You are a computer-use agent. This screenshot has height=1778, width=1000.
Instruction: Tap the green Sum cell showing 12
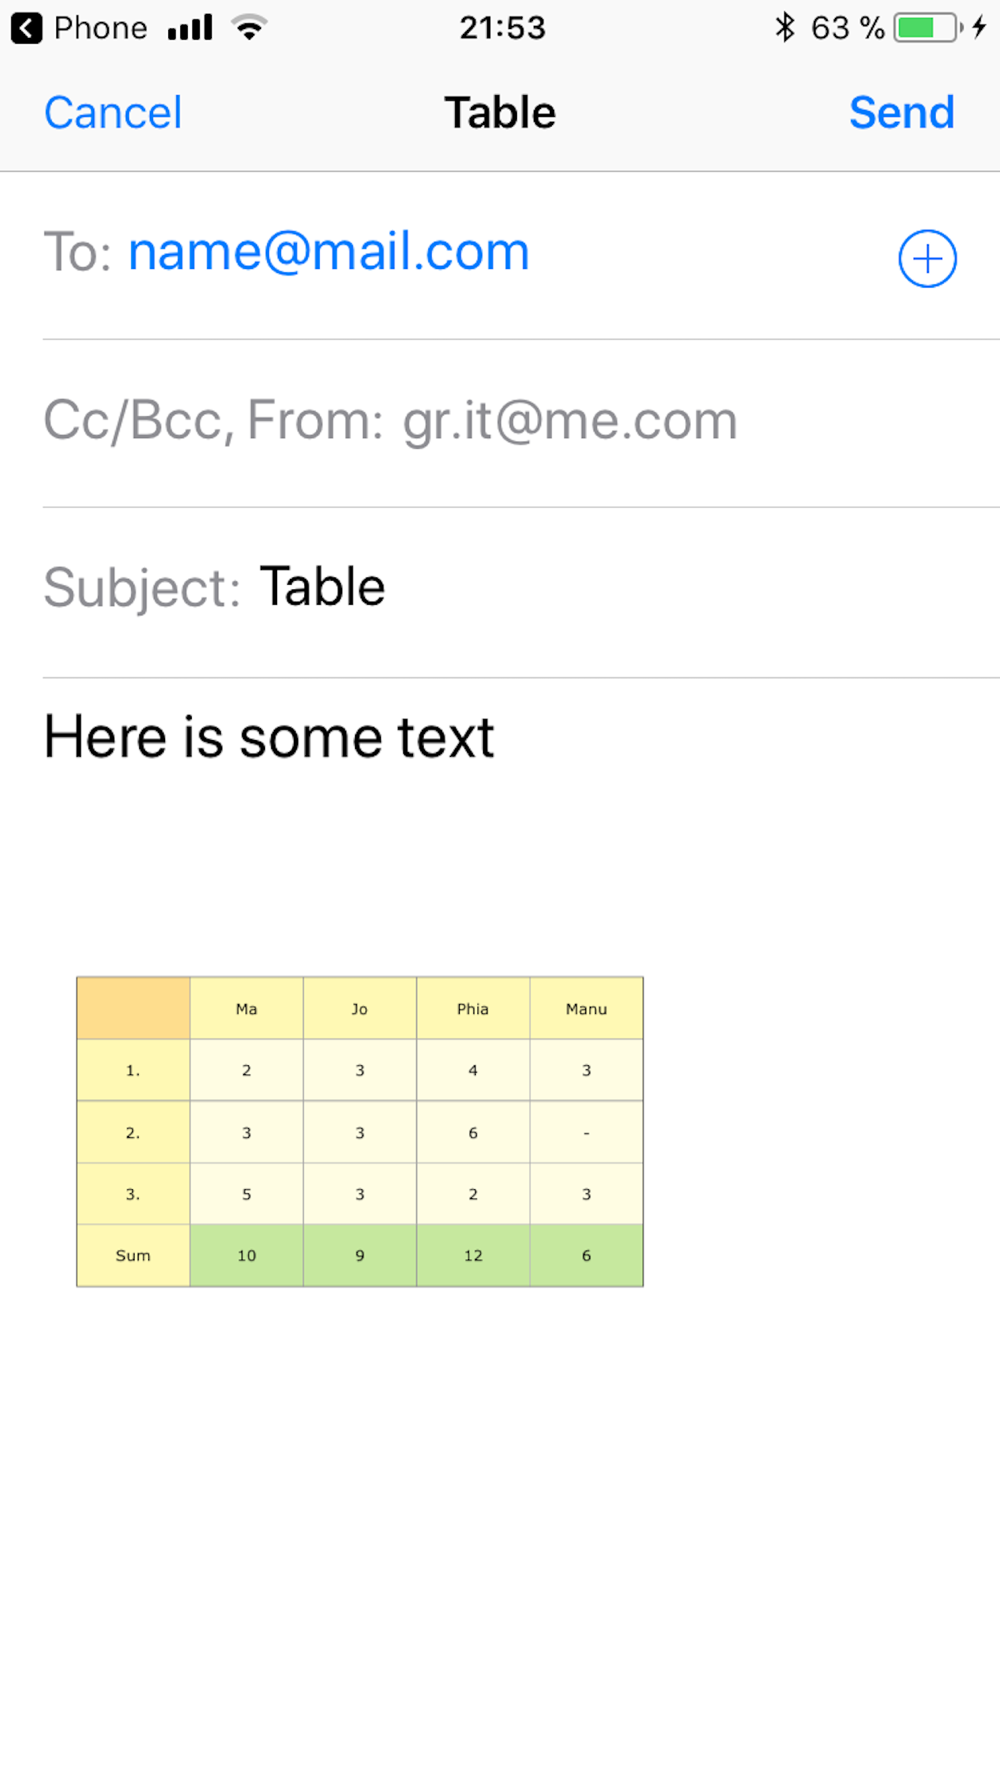[473, 1256]
